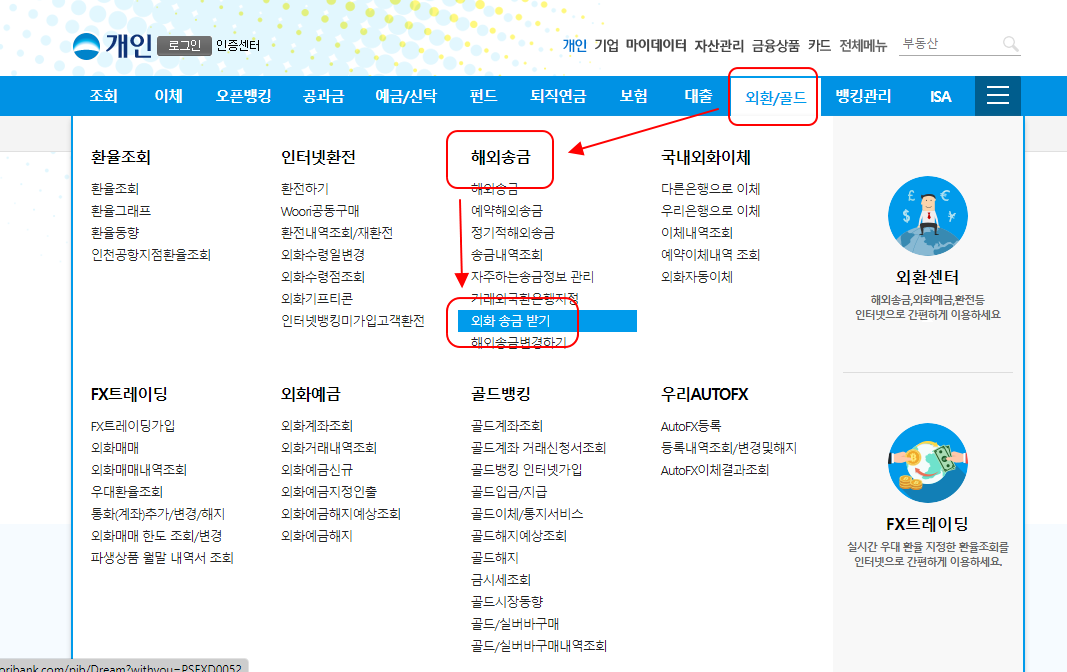Open 골드시장동향 link
This screenshot has width=1067, height=672.
tap(507, 601)
